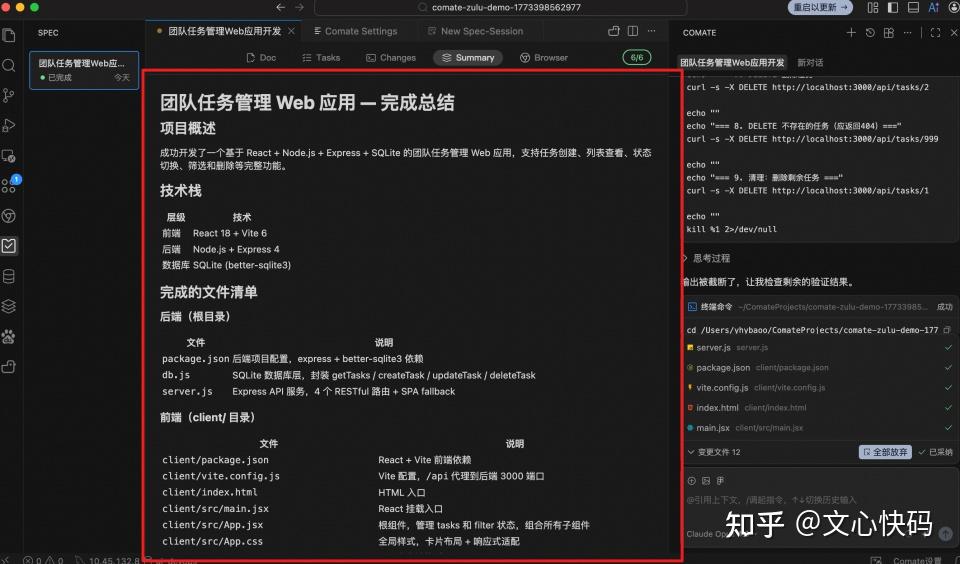
Task: Click the open-changes icon in editor toolbar
Action: (x=613, y=31)
